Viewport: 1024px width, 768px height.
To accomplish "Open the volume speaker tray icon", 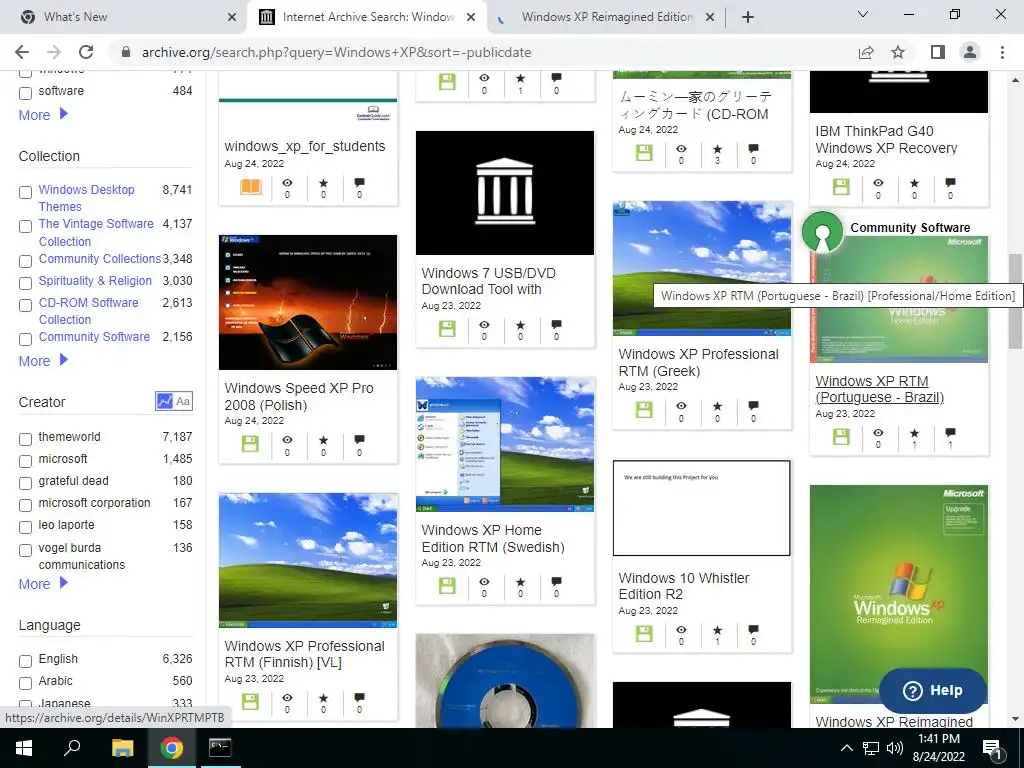I will [x=895, y=748].
